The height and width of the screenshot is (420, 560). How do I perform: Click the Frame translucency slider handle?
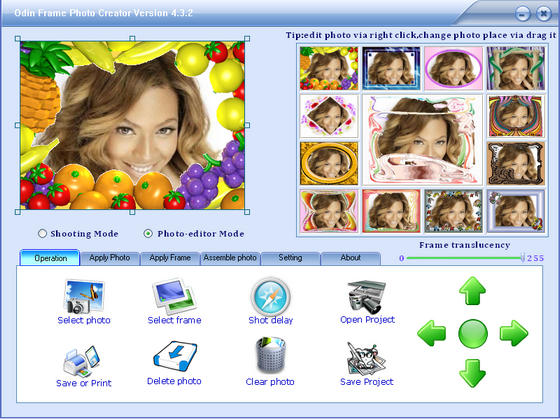[x=522, y=258]
